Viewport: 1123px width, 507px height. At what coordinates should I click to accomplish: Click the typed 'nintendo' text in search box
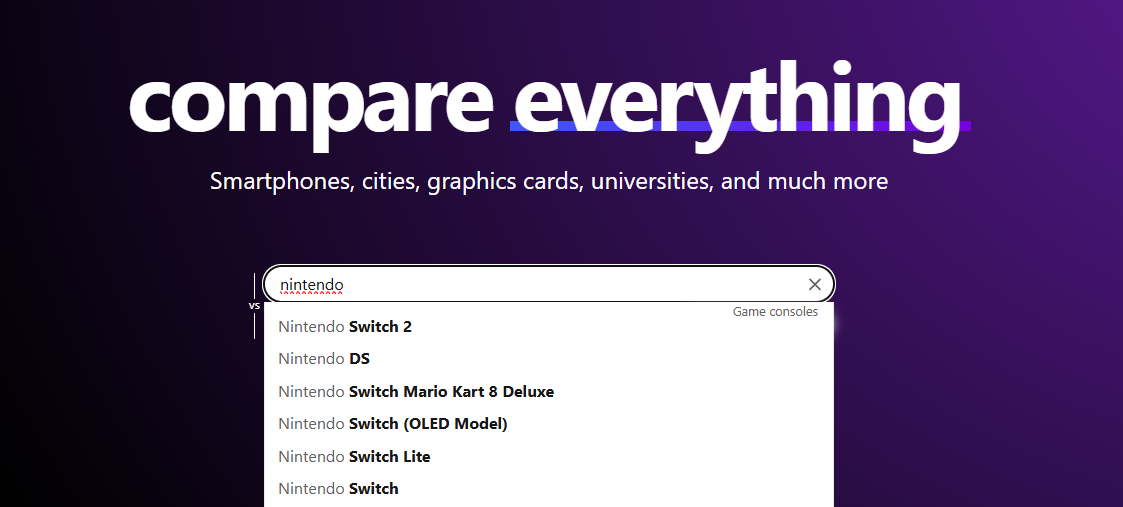pyautogui.click(x=312, y=285)
